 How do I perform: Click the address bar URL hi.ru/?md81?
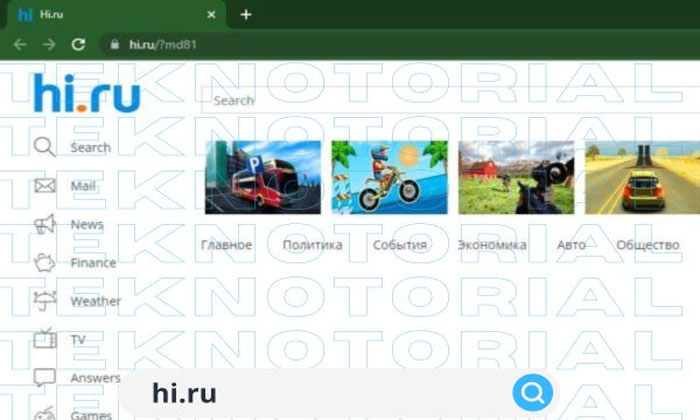coord(162,45)
